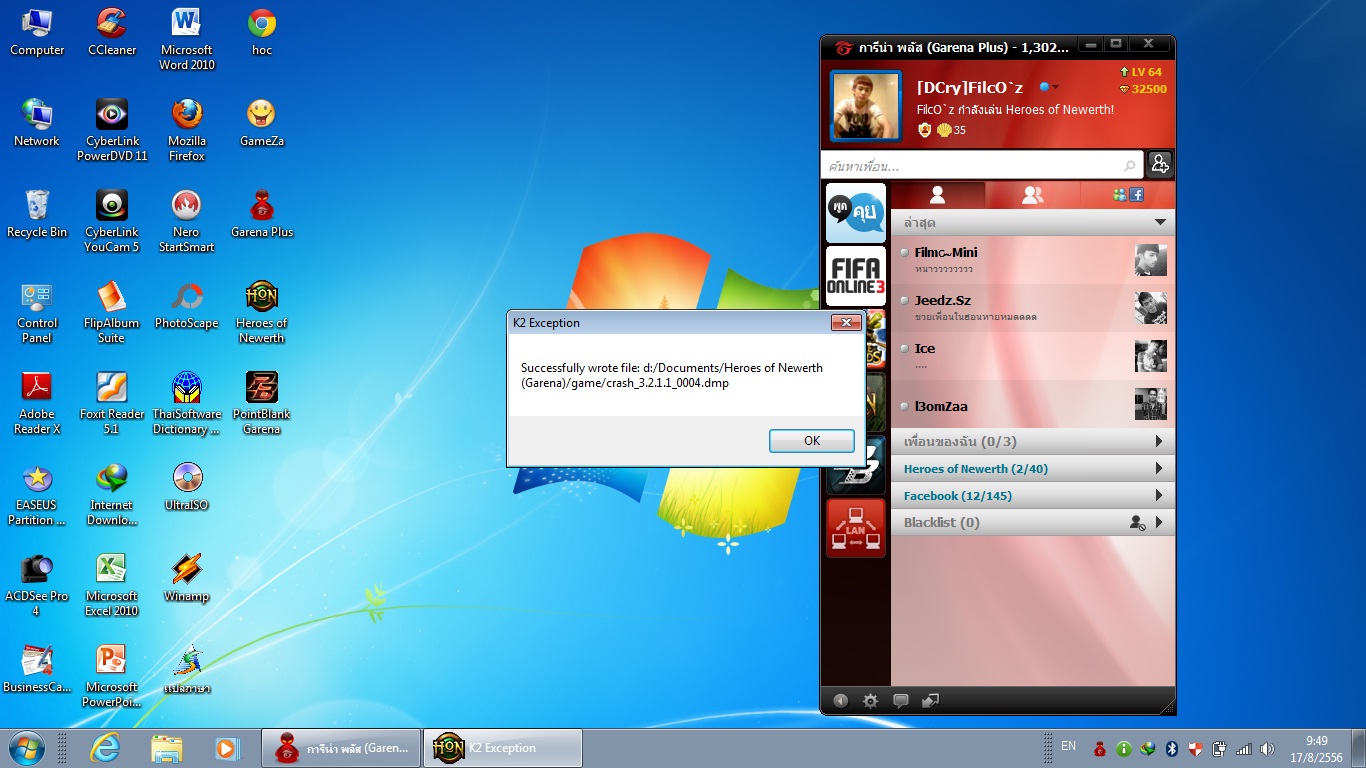This screenshot has height=768, width=1366.
Task: Select the PointBlank Garena desktop icon
Action: click(x=262, y=403)
